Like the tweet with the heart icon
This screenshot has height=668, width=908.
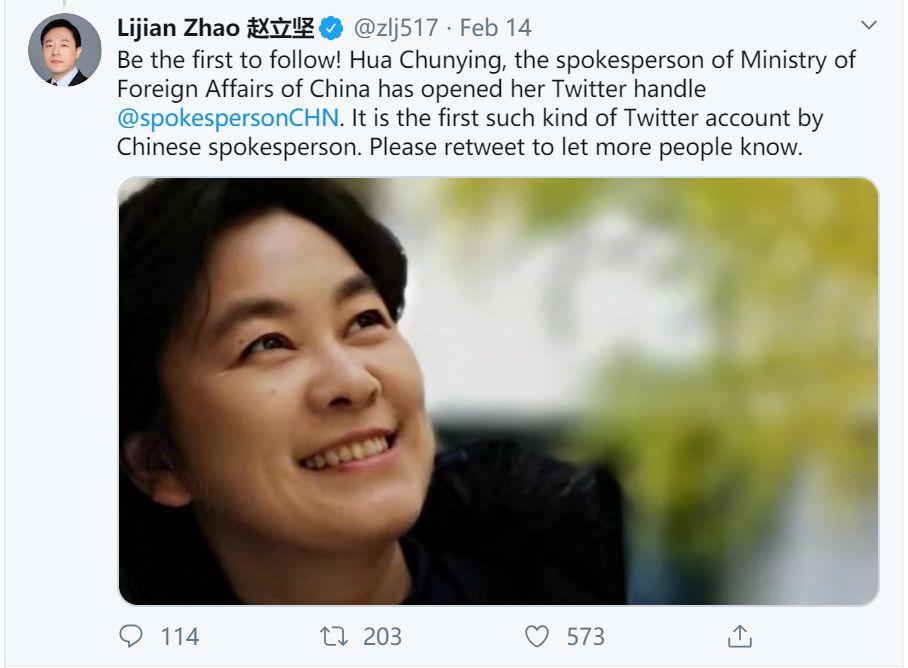(537, 636)
